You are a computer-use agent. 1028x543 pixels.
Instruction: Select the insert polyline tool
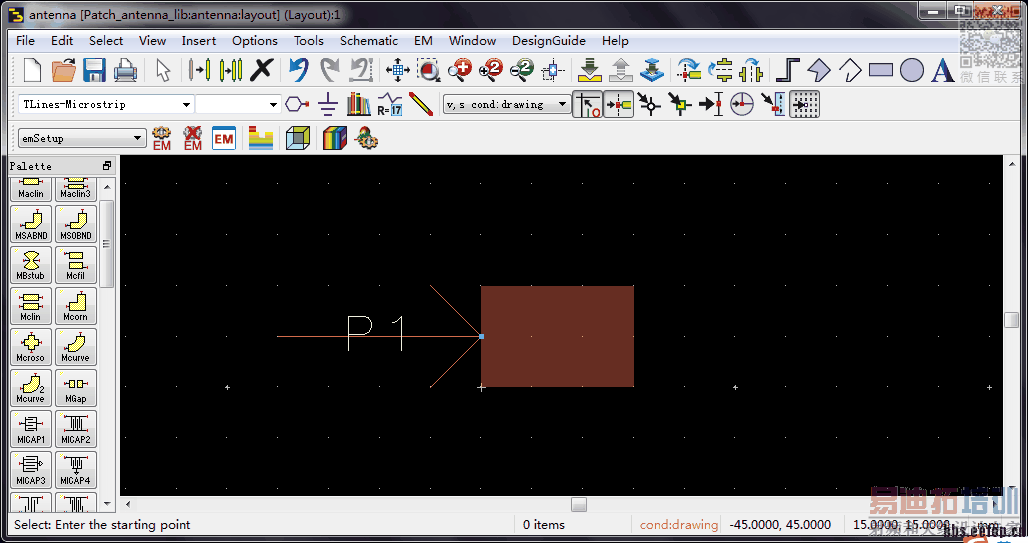coord(850,70)
